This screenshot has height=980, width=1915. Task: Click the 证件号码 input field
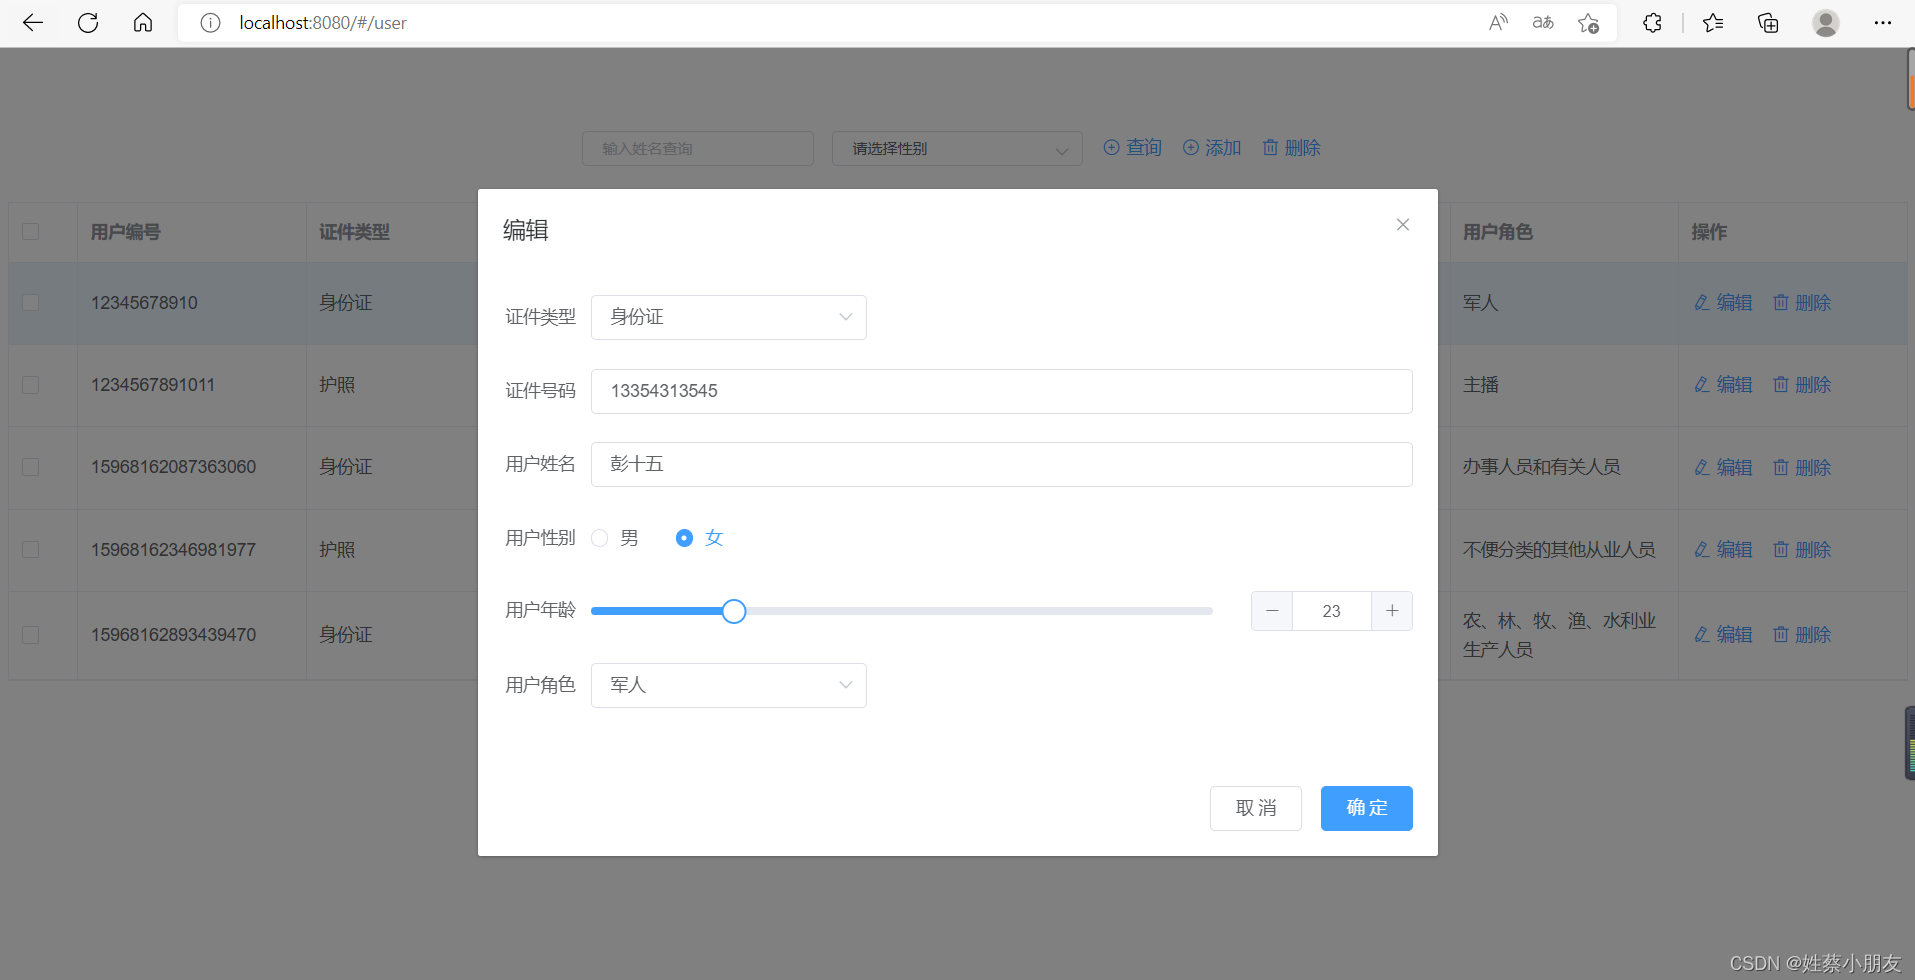click(1000, 391)
